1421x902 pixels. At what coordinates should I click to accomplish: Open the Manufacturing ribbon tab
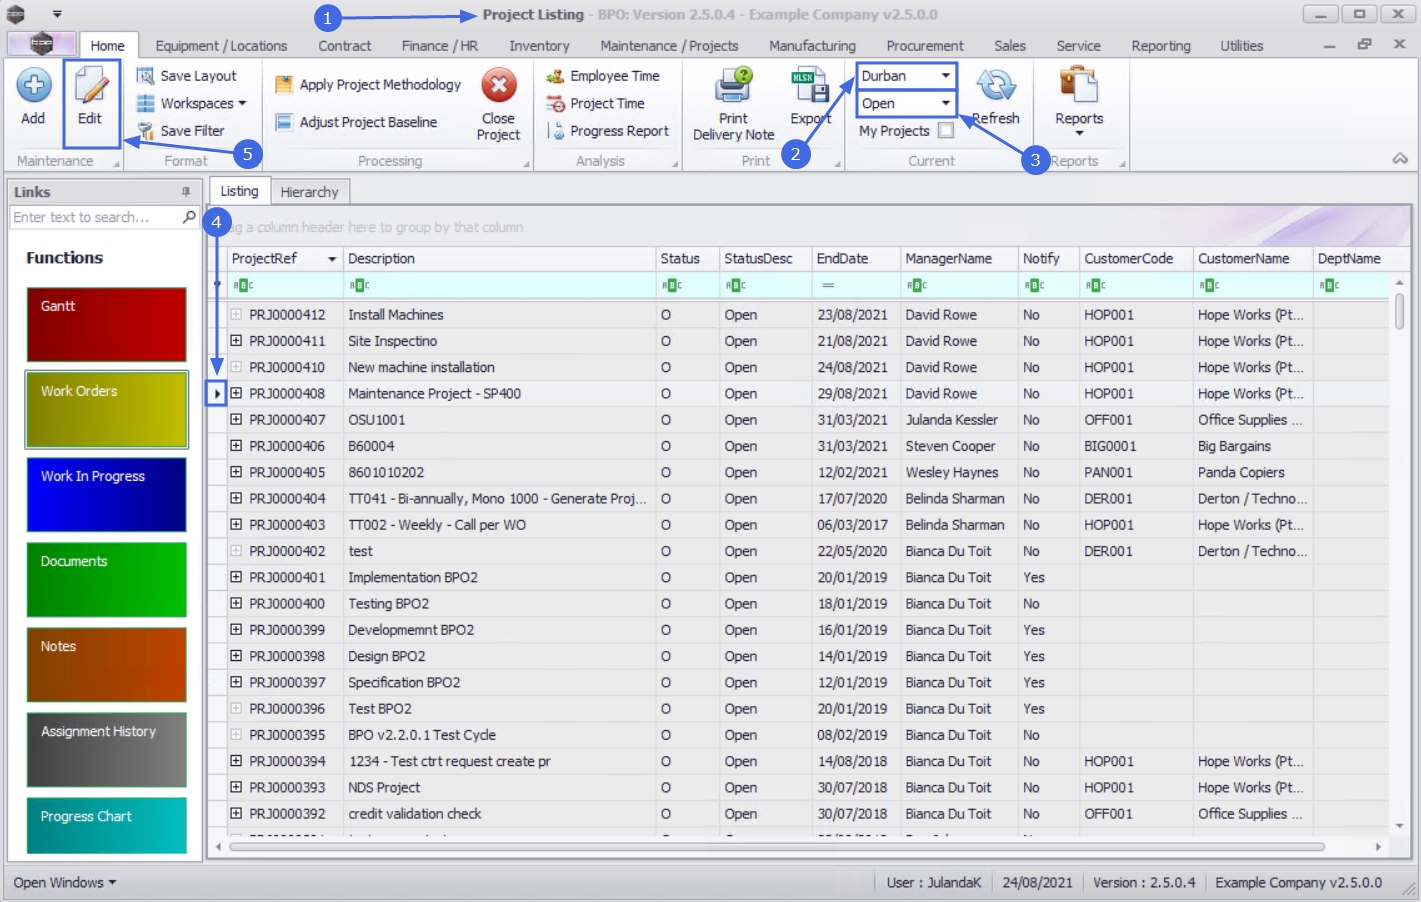pyautogui.click(x=812, y=46)
